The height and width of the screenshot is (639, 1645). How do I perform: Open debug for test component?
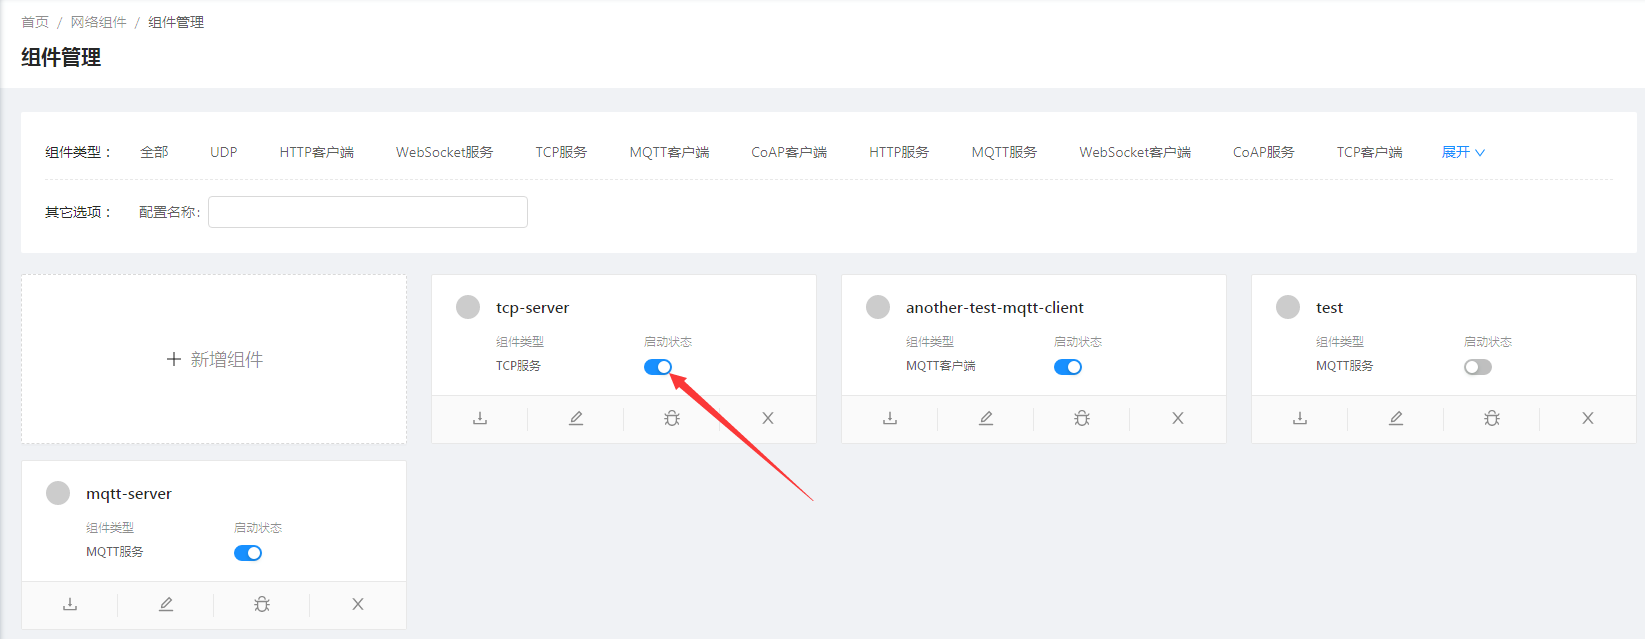pos(1492,418)
